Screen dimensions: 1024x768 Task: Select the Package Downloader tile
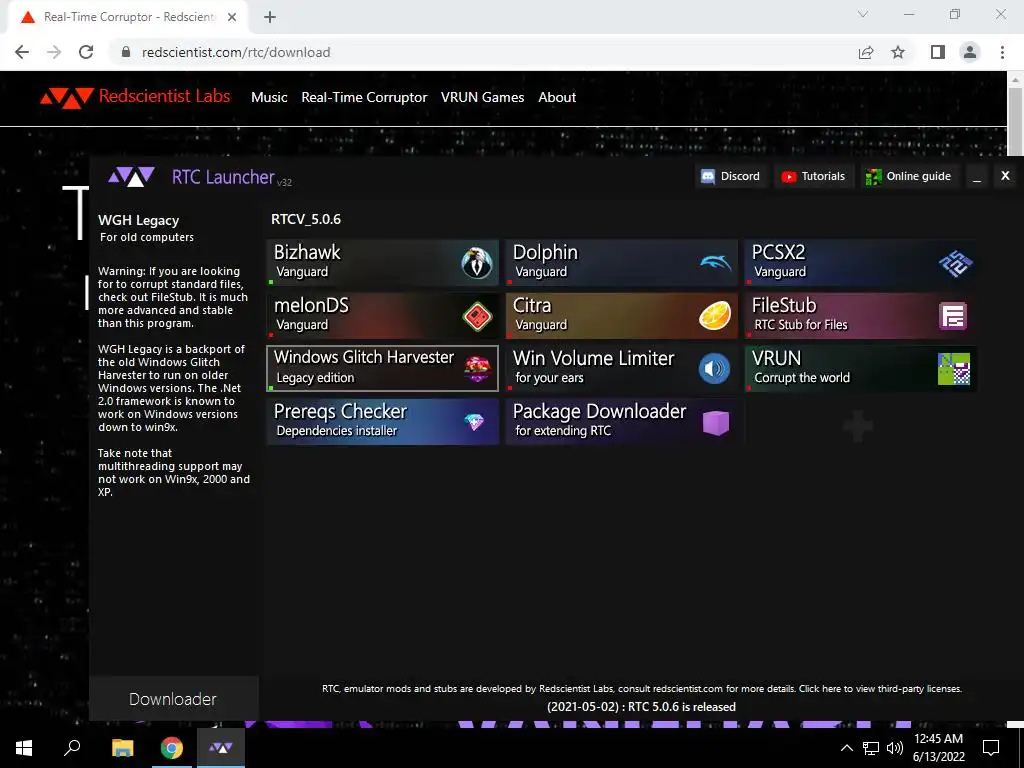click(622, 422)
